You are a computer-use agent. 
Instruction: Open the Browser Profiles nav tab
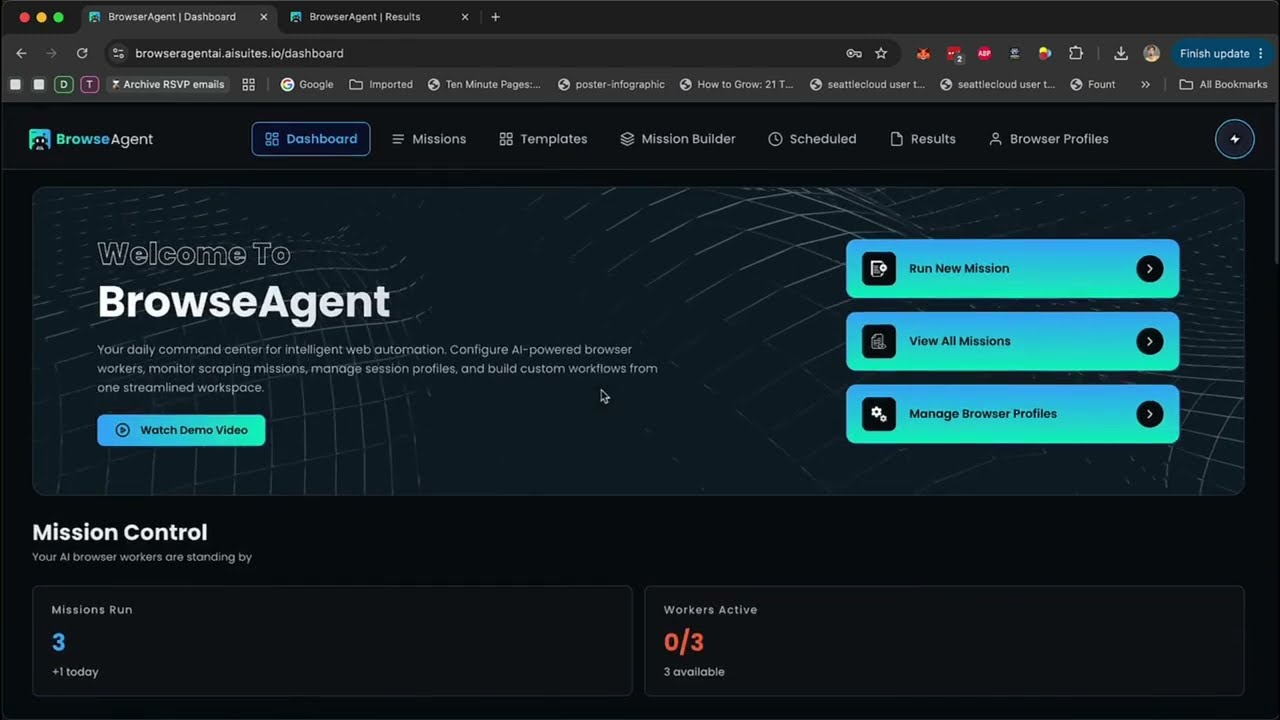(1049, 139)
